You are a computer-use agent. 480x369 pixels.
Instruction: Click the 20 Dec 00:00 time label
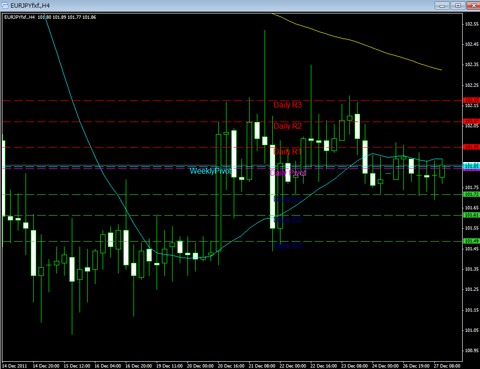point(200,366)
